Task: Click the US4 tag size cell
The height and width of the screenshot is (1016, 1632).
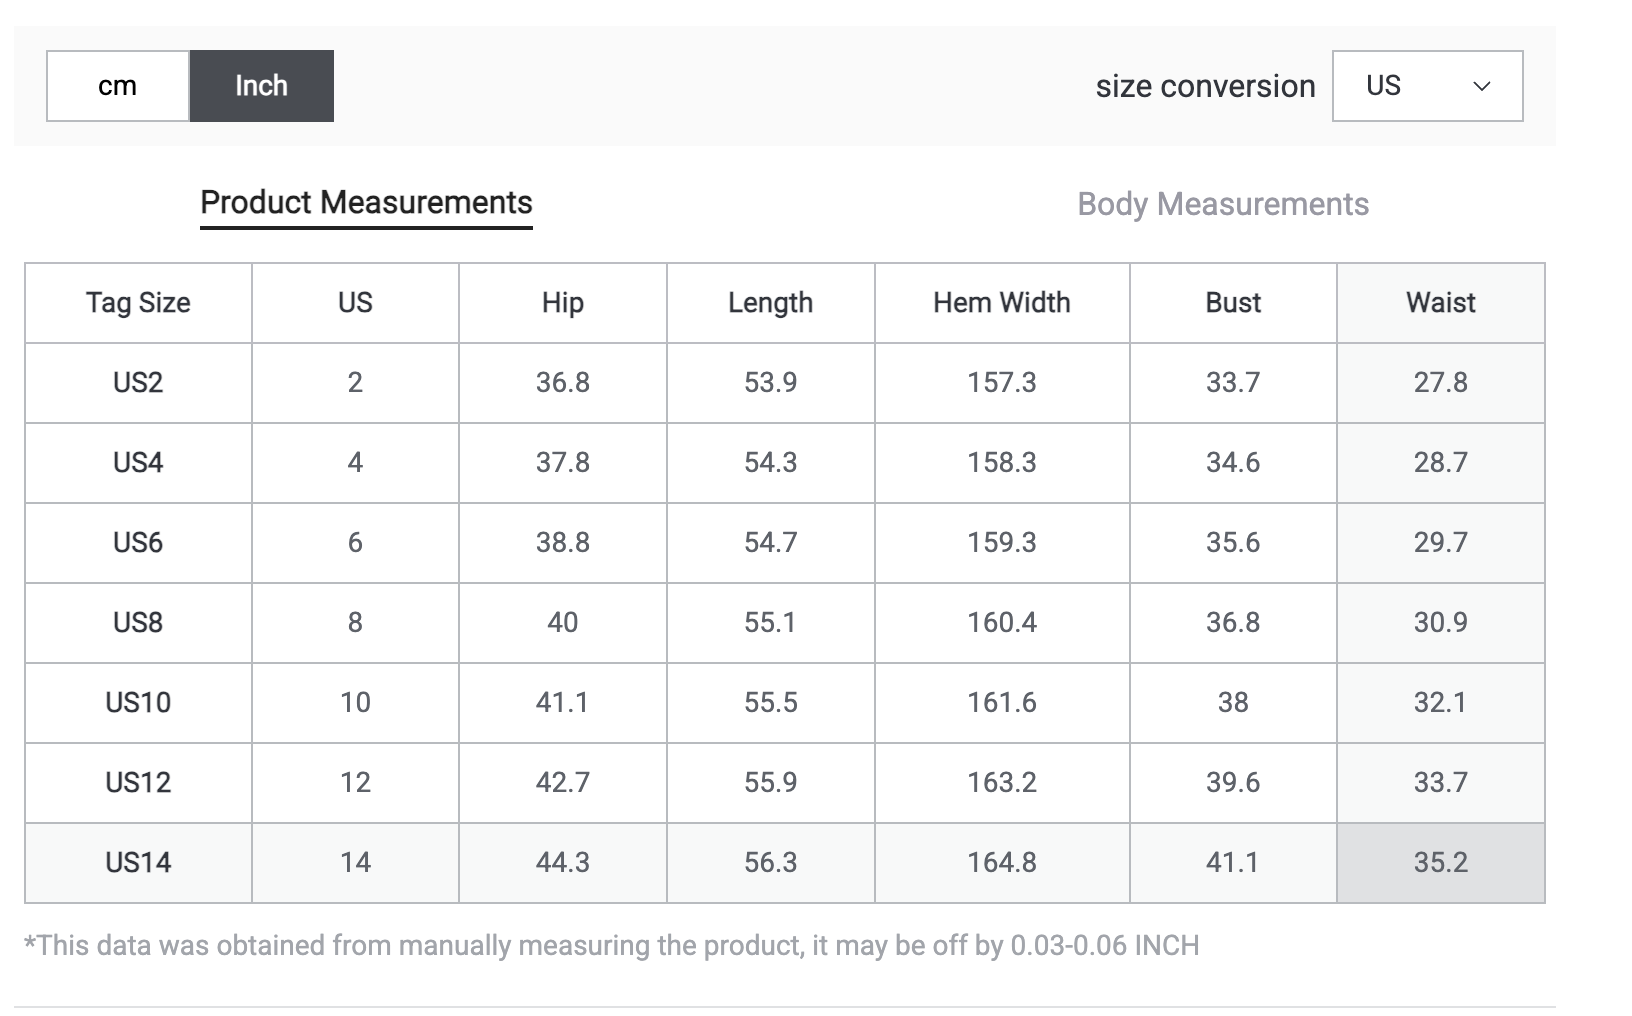Action: pyautogui.click(x=138, y=463)
